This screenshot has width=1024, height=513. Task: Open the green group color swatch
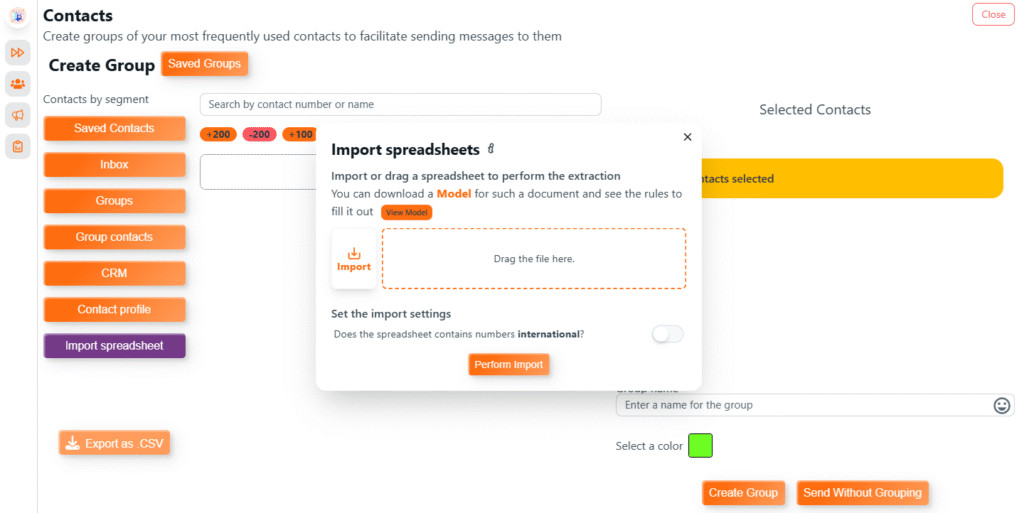(x=700, y=446)
